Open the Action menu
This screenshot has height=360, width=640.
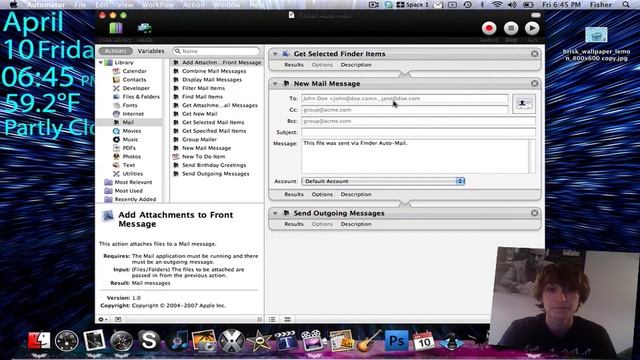(193, 4)
